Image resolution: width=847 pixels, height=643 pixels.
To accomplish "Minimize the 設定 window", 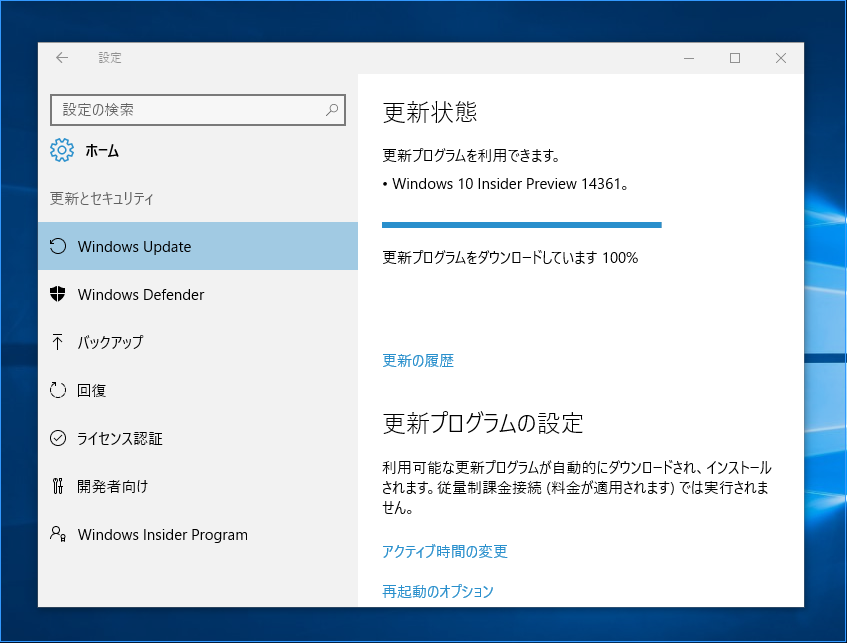I will pyautogui.click(x=689, y=58).
